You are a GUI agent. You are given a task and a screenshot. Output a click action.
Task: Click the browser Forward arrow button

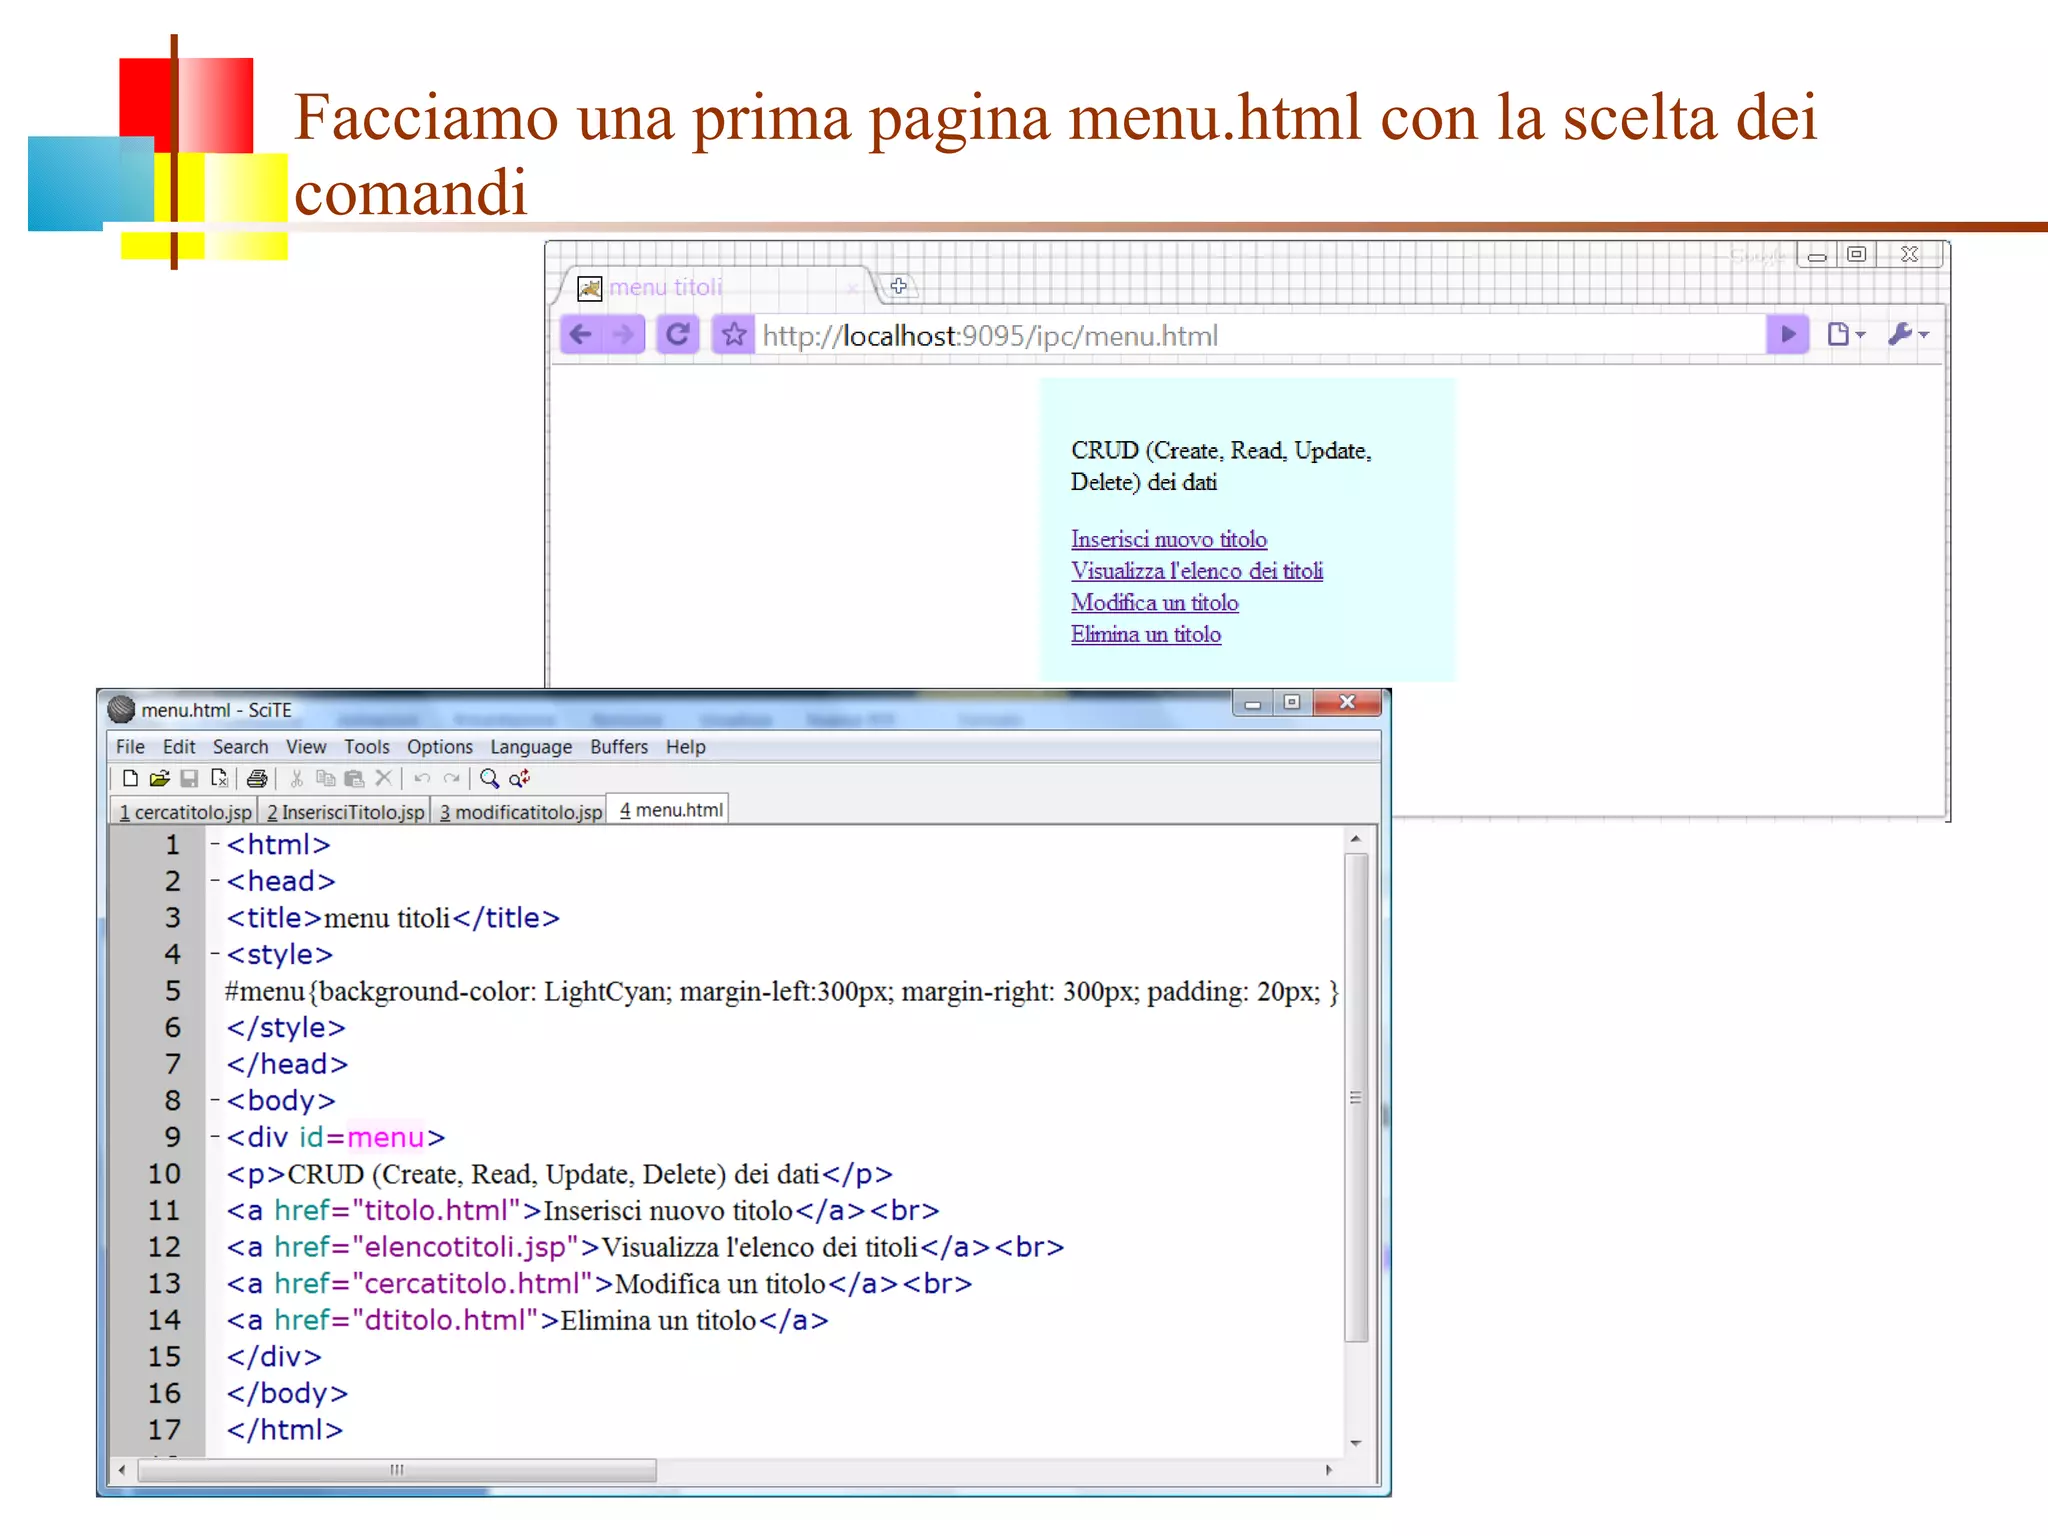(623, 334)
